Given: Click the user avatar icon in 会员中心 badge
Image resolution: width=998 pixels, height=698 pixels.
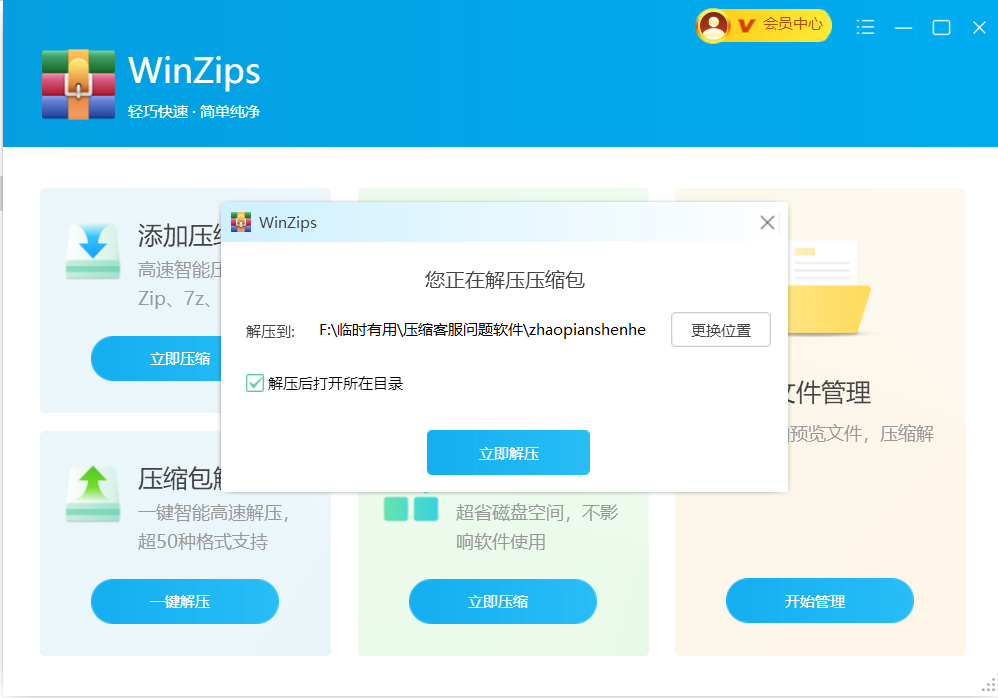Looking at the screenshot, I should click(x=713, y=25).
